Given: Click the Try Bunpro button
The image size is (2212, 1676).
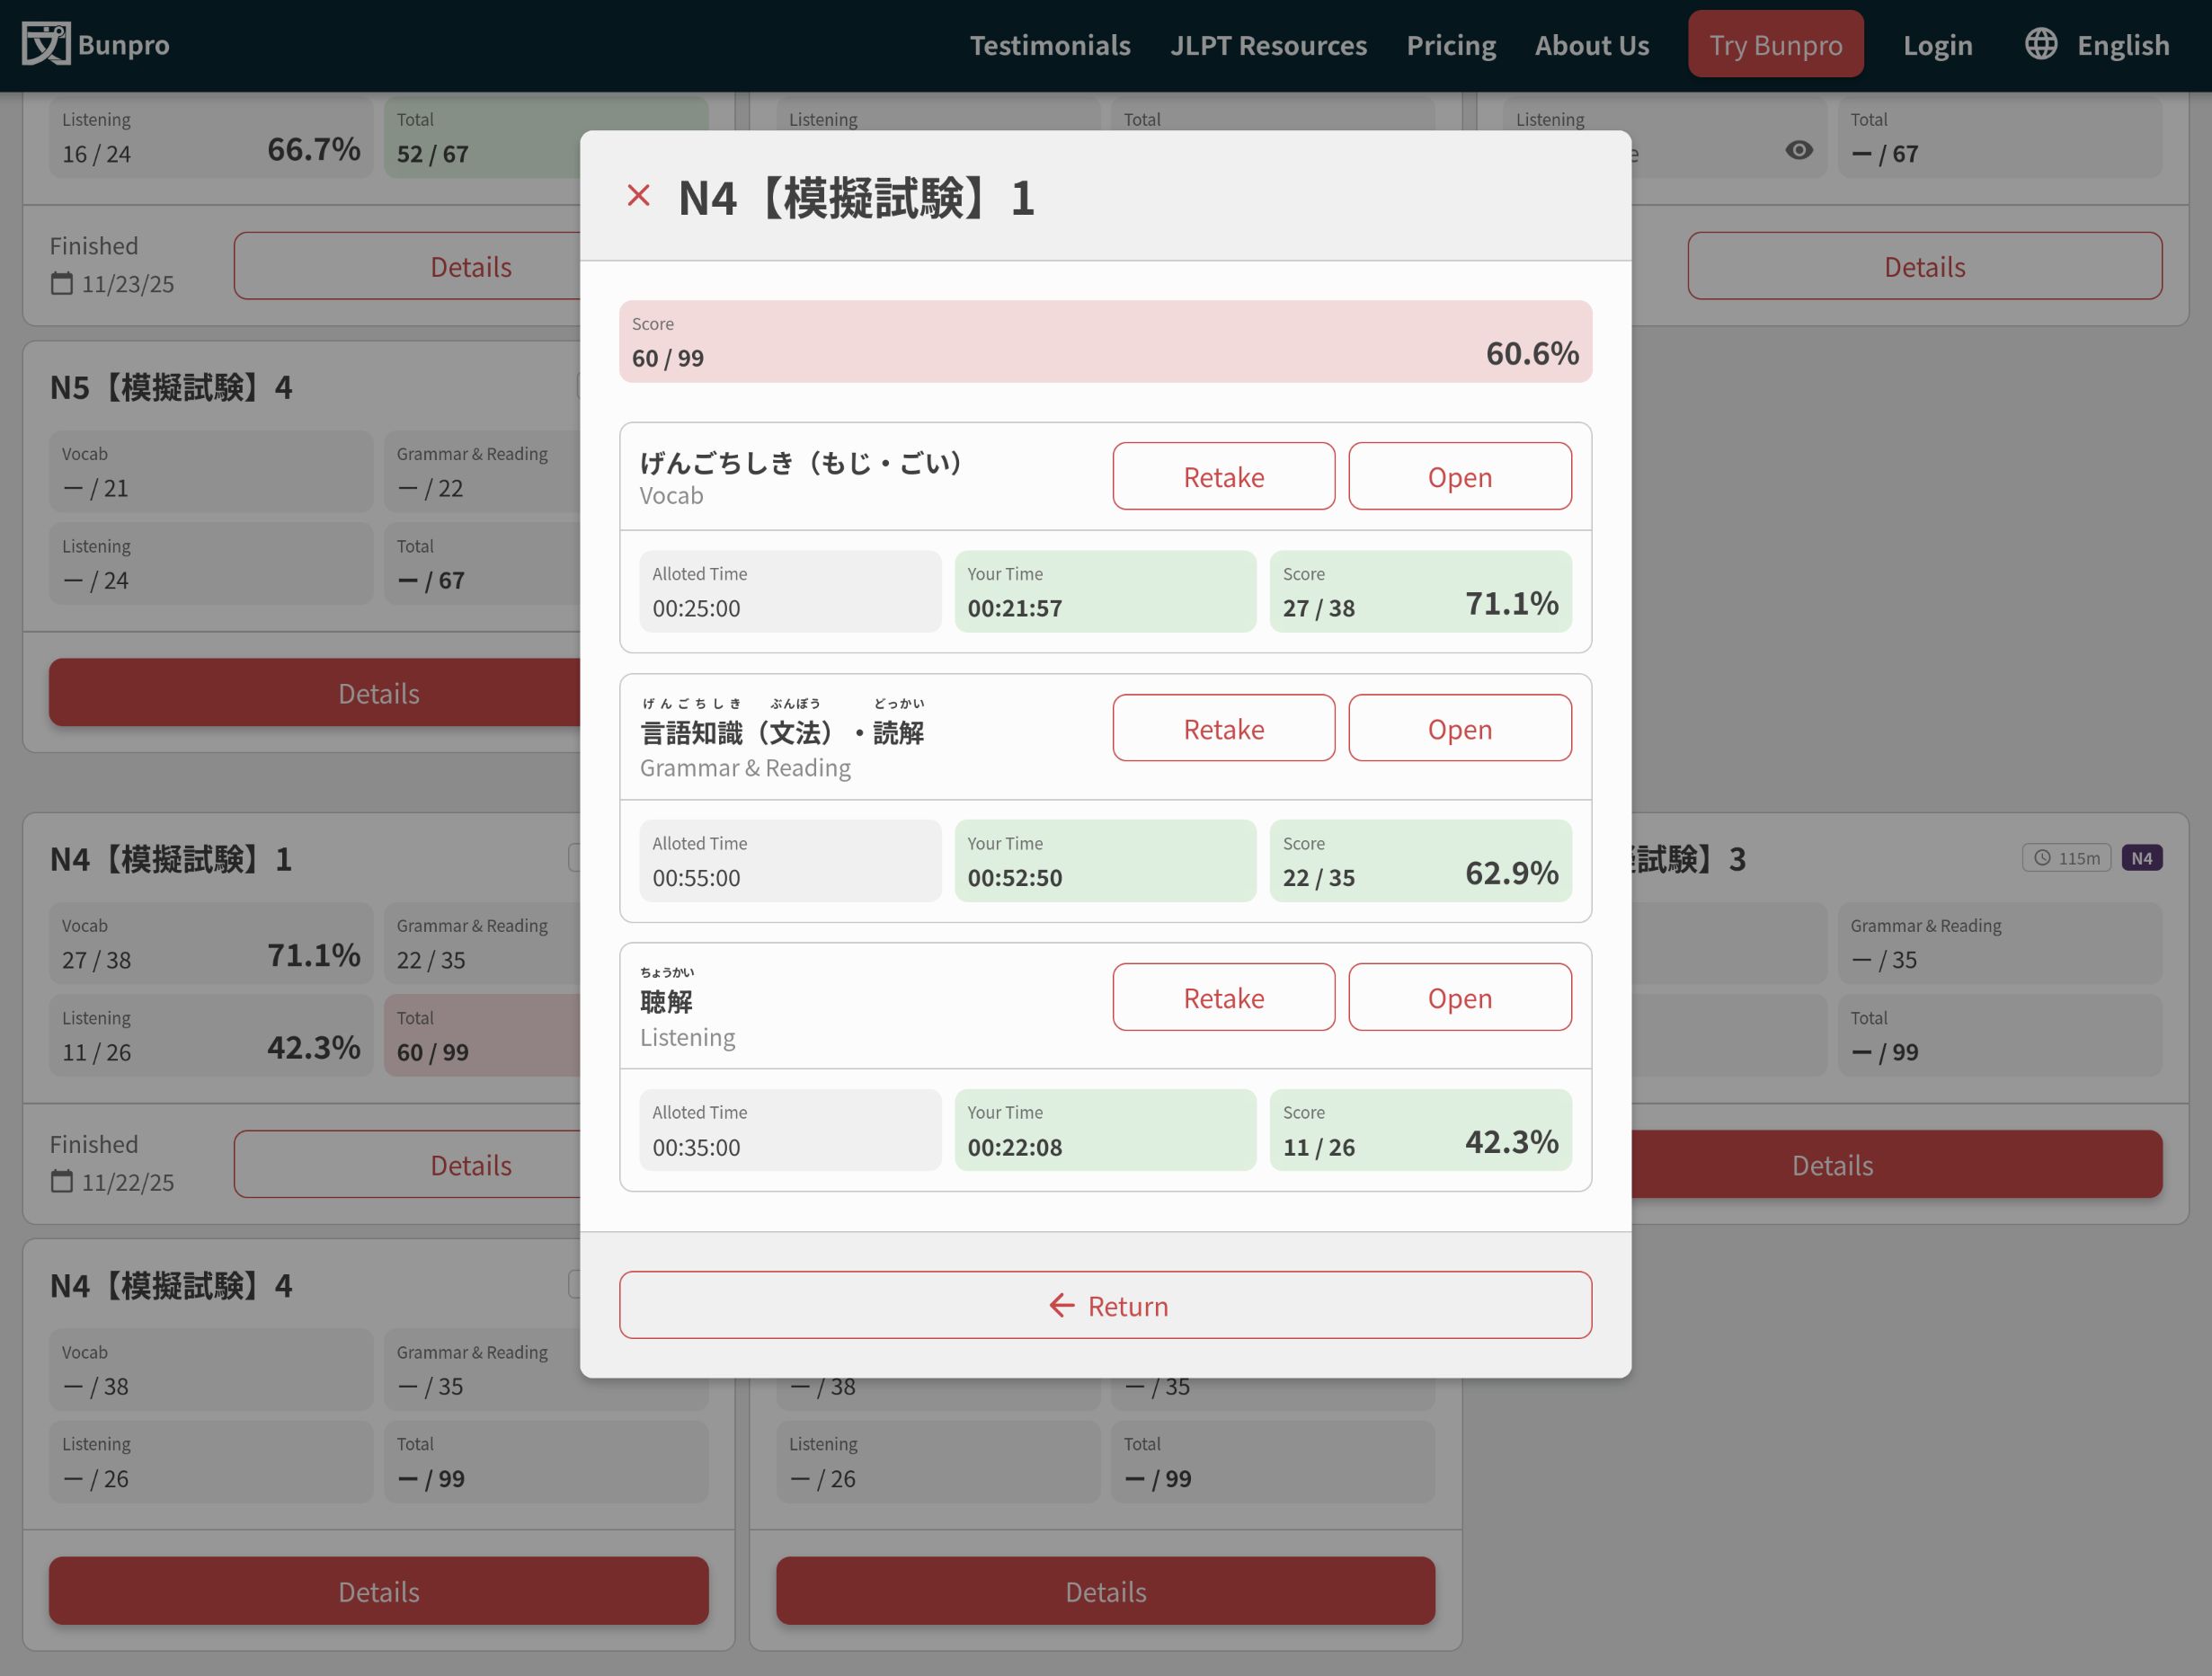Looking at the screenshot, I should pos(1775,44).
